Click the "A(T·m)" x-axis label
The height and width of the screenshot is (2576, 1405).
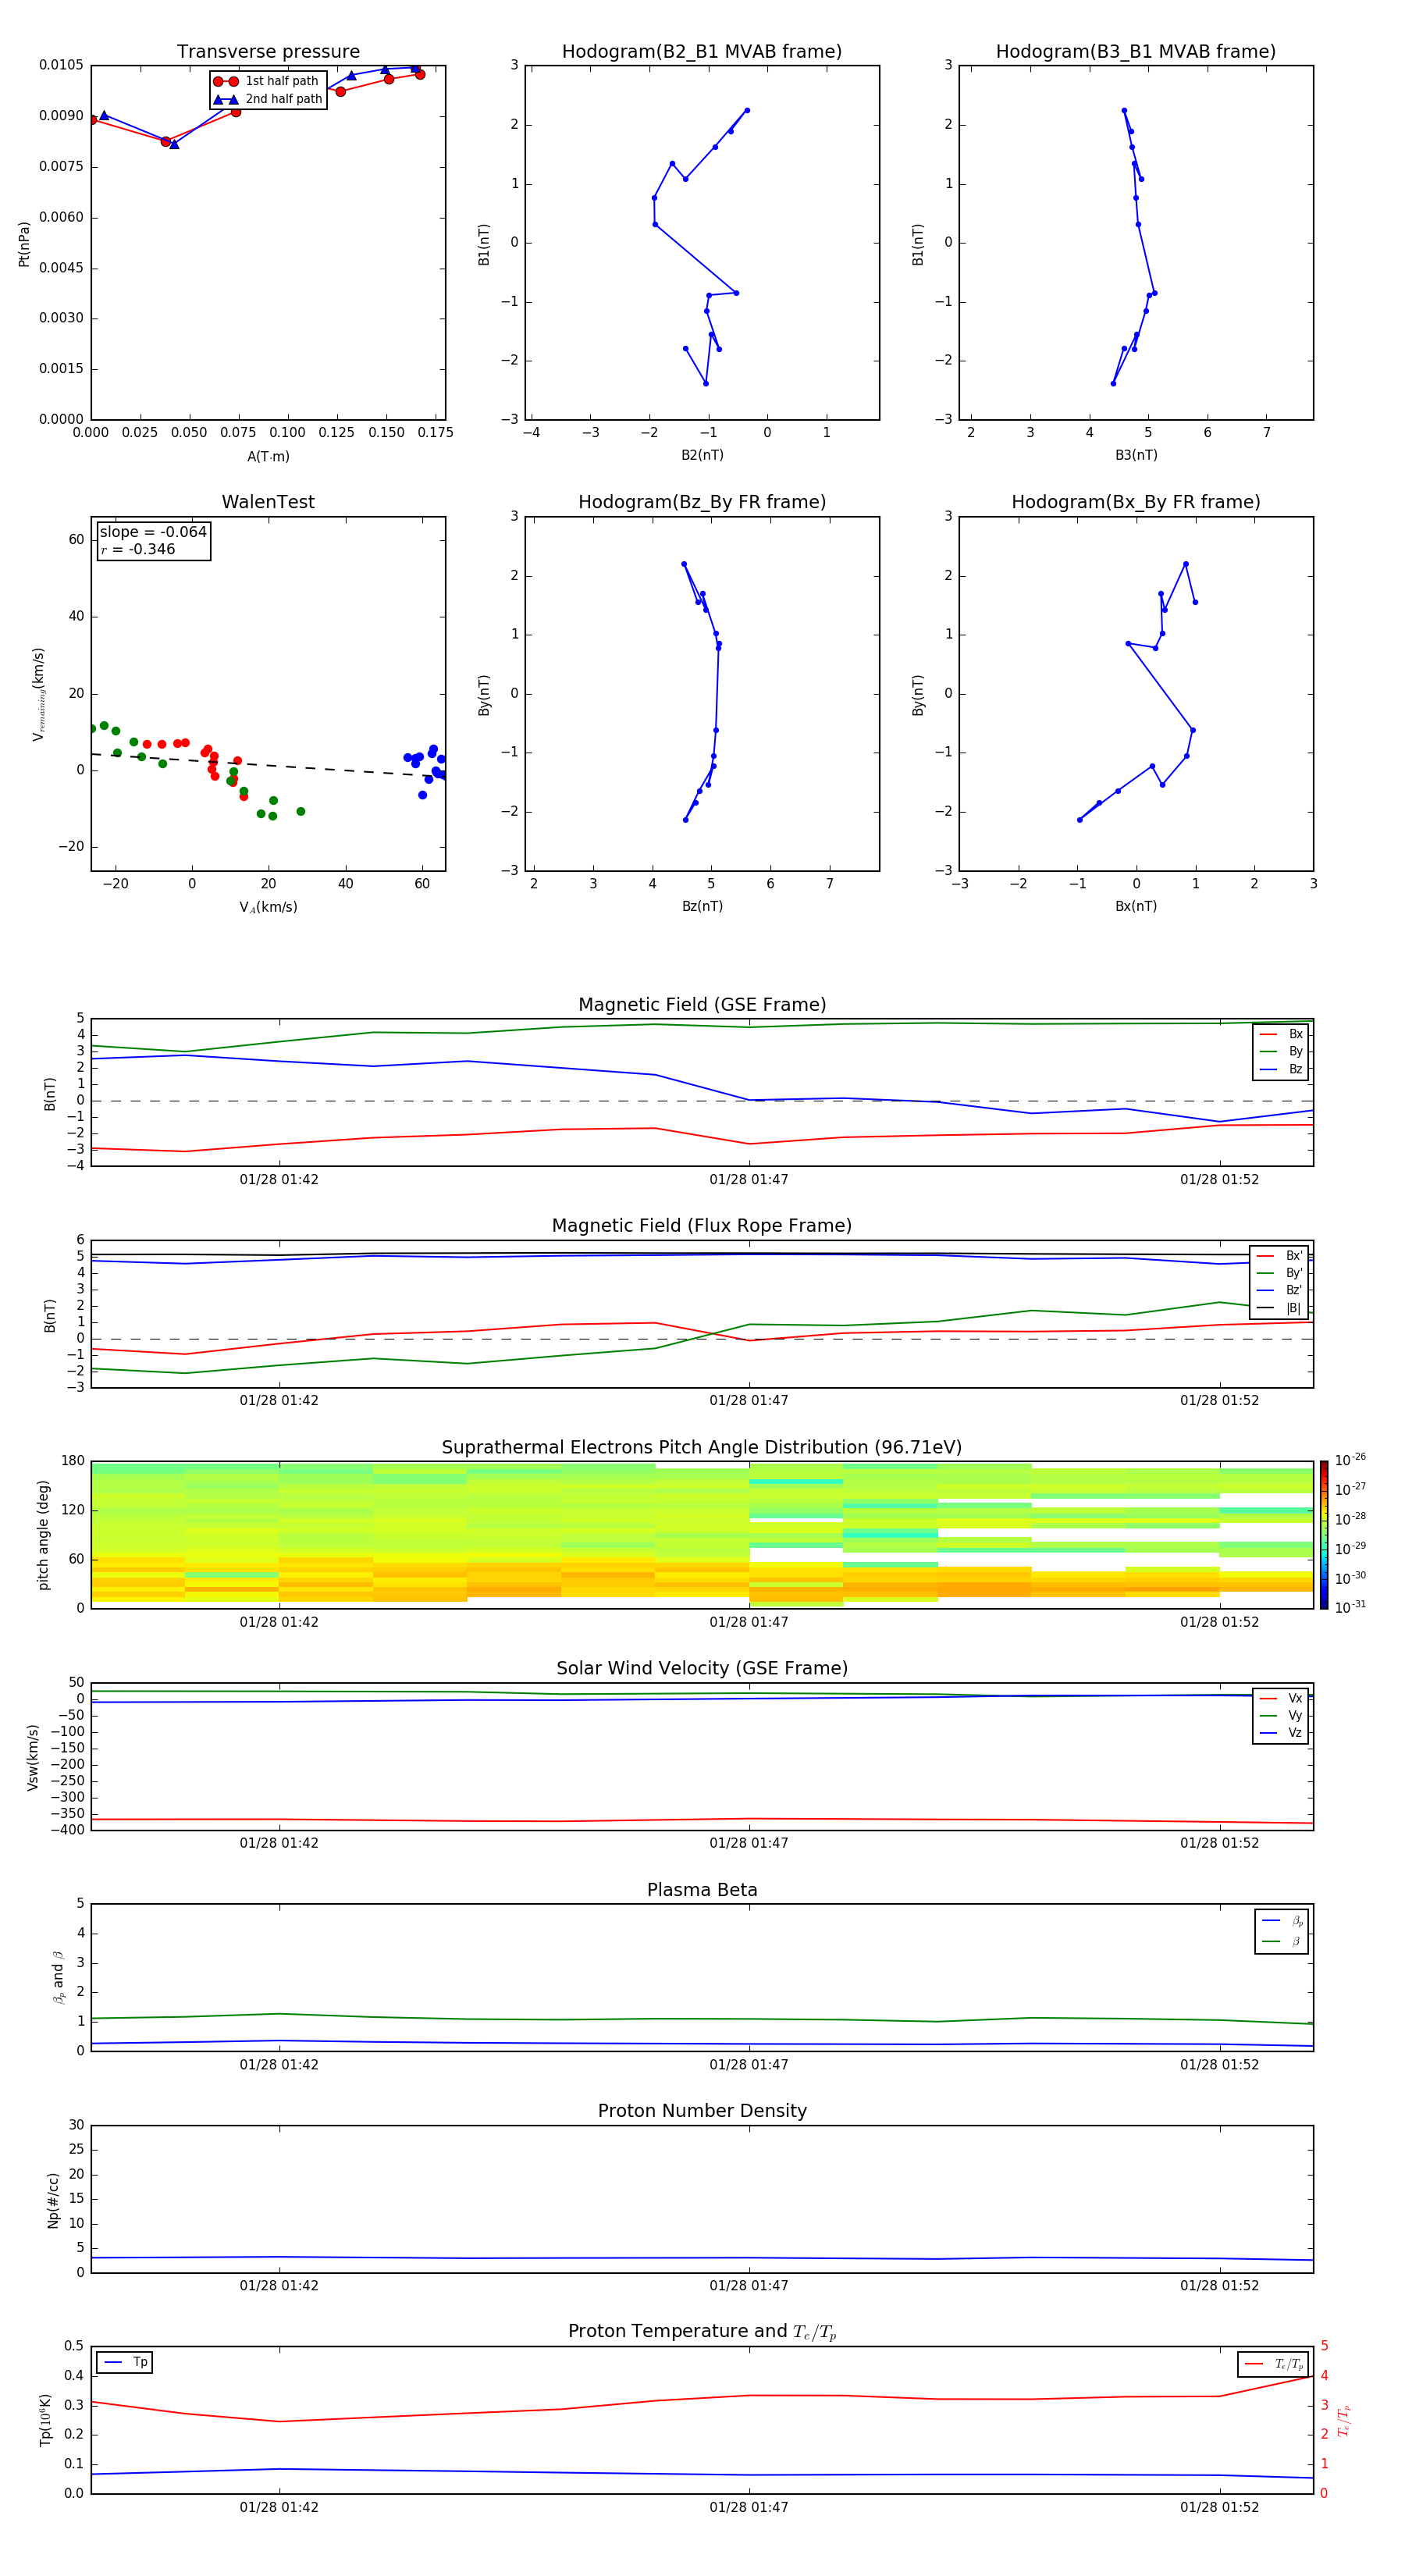[x=268, y=456]
